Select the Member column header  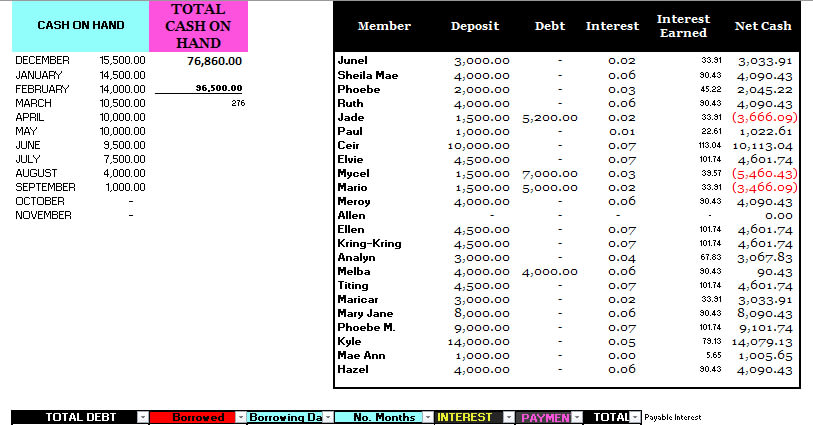[384, 26]
